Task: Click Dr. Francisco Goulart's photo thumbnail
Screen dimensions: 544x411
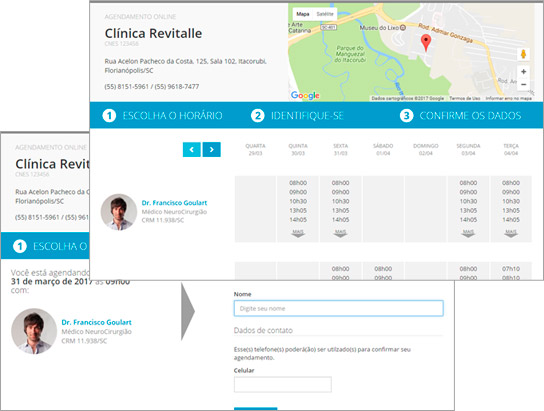Action: 119,212
